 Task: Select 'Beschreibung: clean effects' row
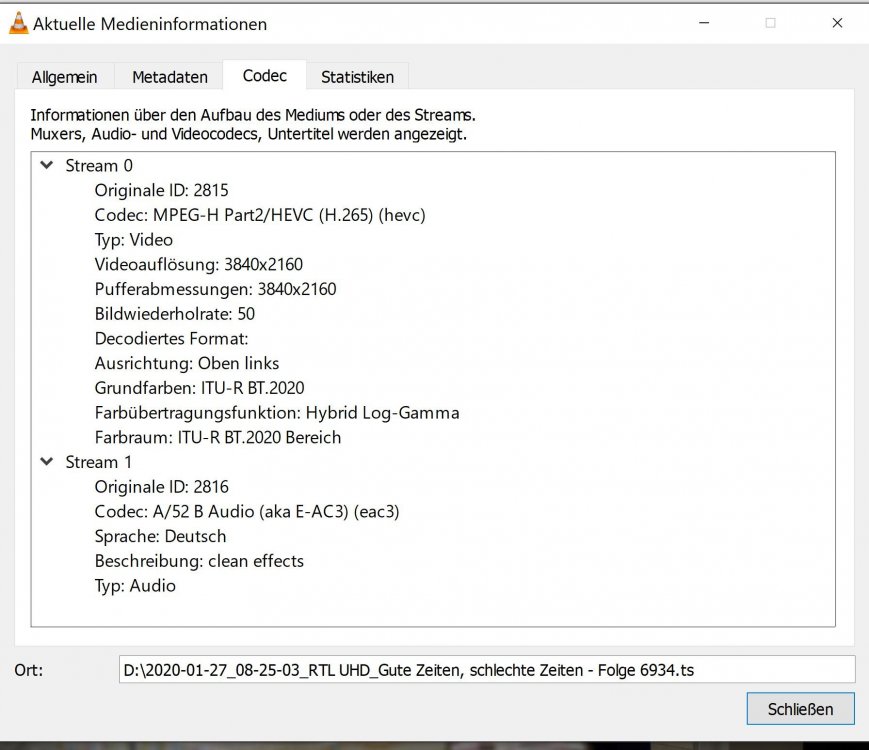click(199, 561)
